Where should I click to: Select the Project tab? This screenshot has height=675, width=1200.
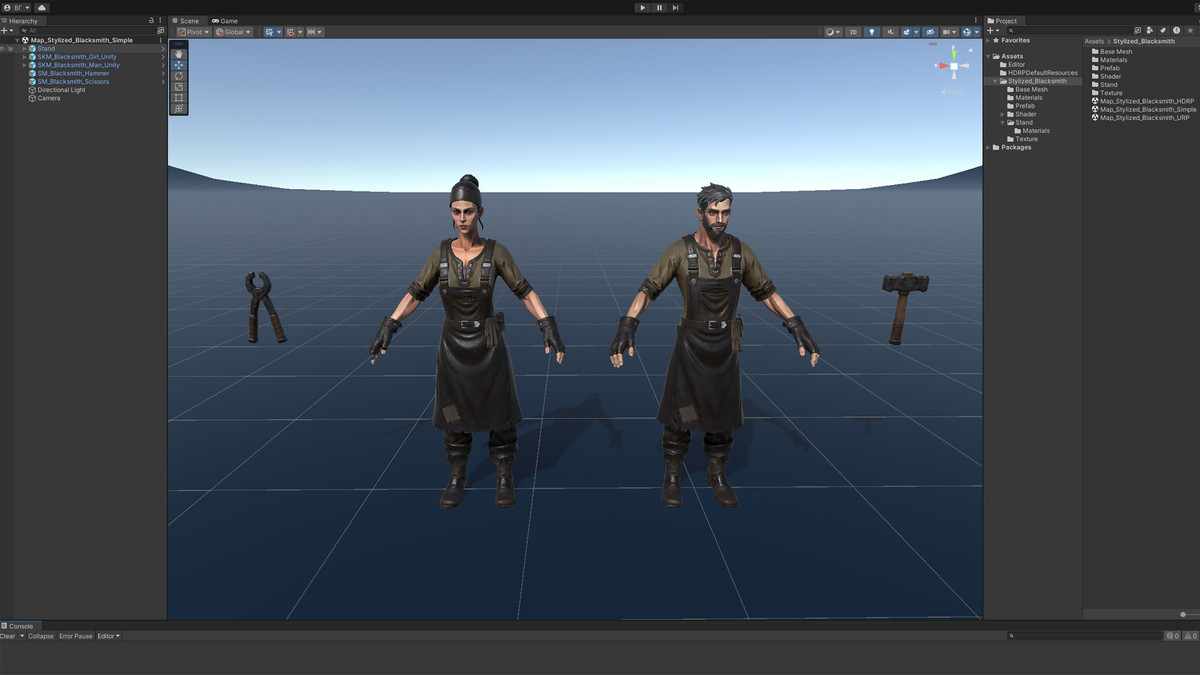(1002, 20)
